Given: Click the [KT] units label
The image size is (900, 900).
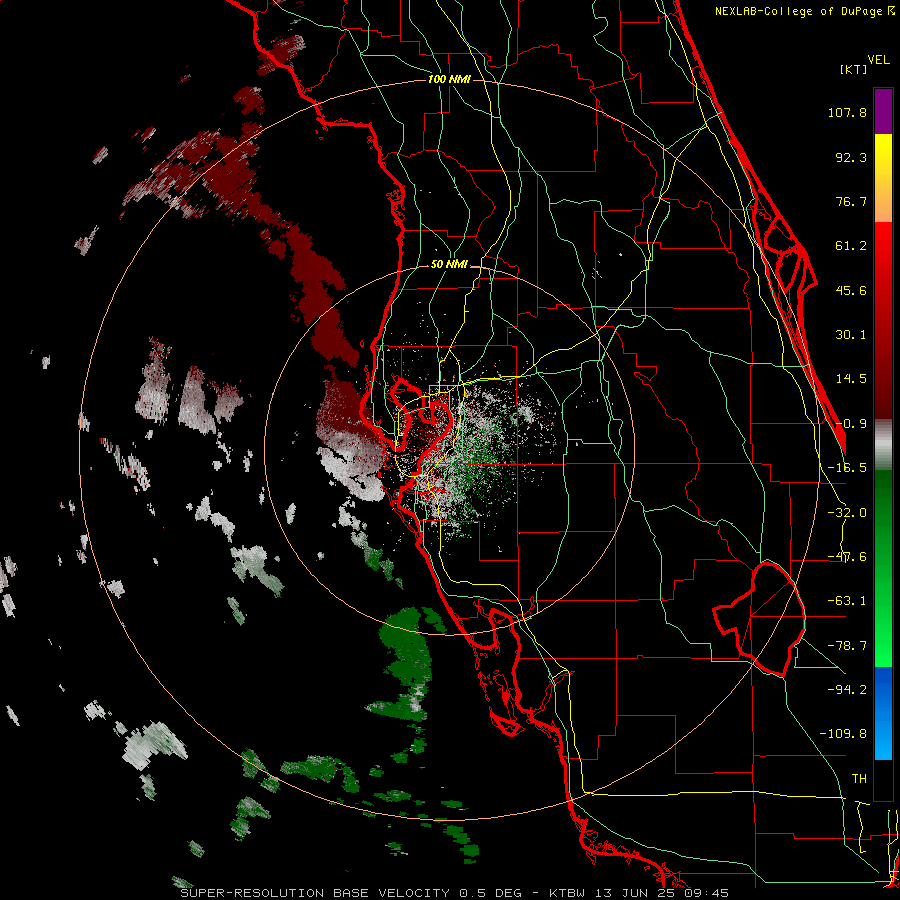Looking at the screenshot, I should (x=853, y=69).
